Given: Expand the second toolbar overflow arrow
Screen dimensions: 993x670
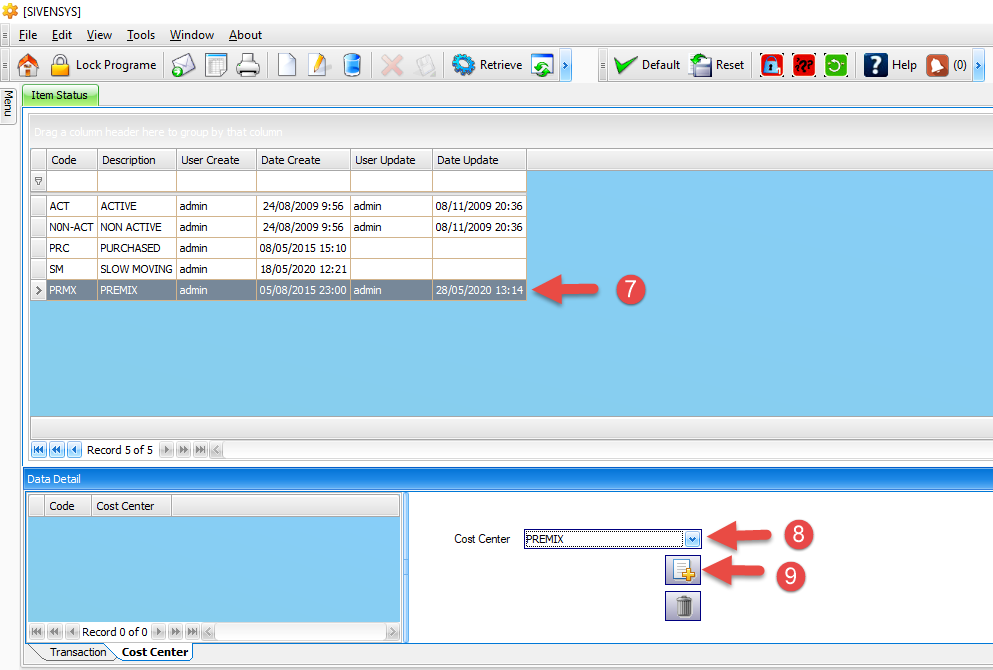Looking at the screenshot, I should pyautogui.click(x=978, y=65).
